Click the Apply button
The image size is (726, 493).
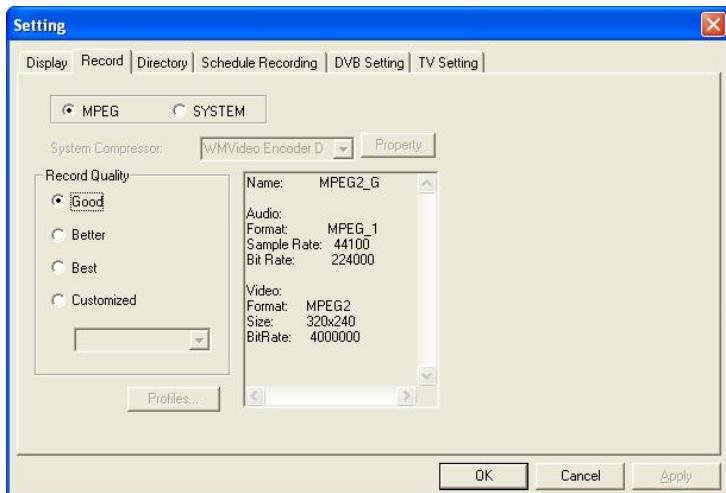676,475
